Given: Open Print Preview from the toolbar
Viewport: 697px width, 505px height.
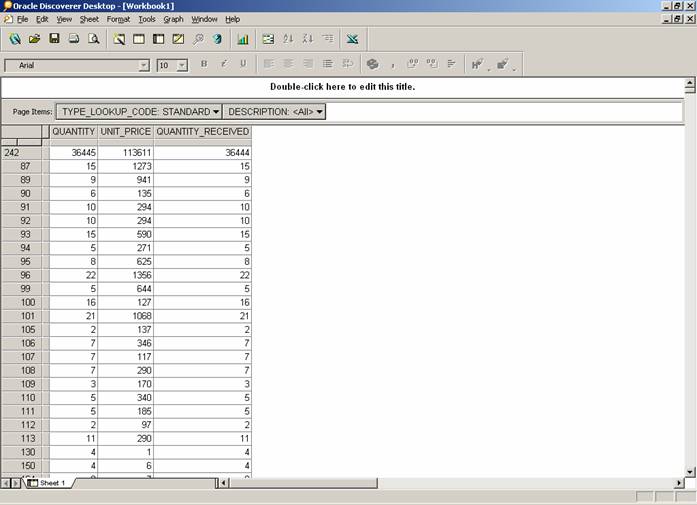Looking at the screenshot, I should pyautogui.click(x=94, y=40).
